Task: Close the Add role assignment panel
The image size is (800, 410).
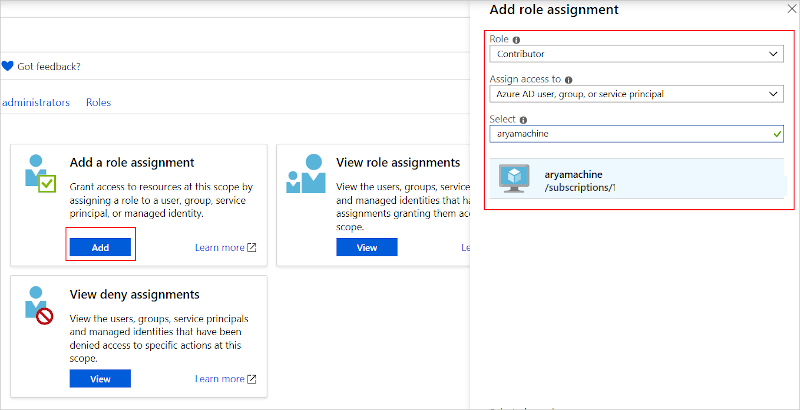Action: click(x=792, y=9)
